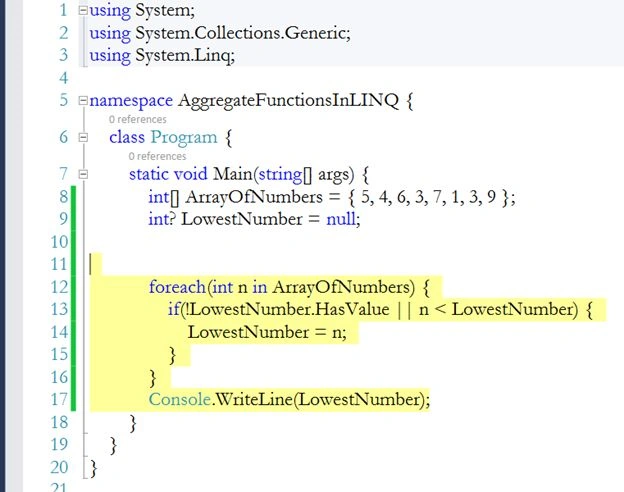This screenshot has height=492, width=624.
Task: Open 0 references link above class Program
Action: pyautogui.click(x=138, y=119)
